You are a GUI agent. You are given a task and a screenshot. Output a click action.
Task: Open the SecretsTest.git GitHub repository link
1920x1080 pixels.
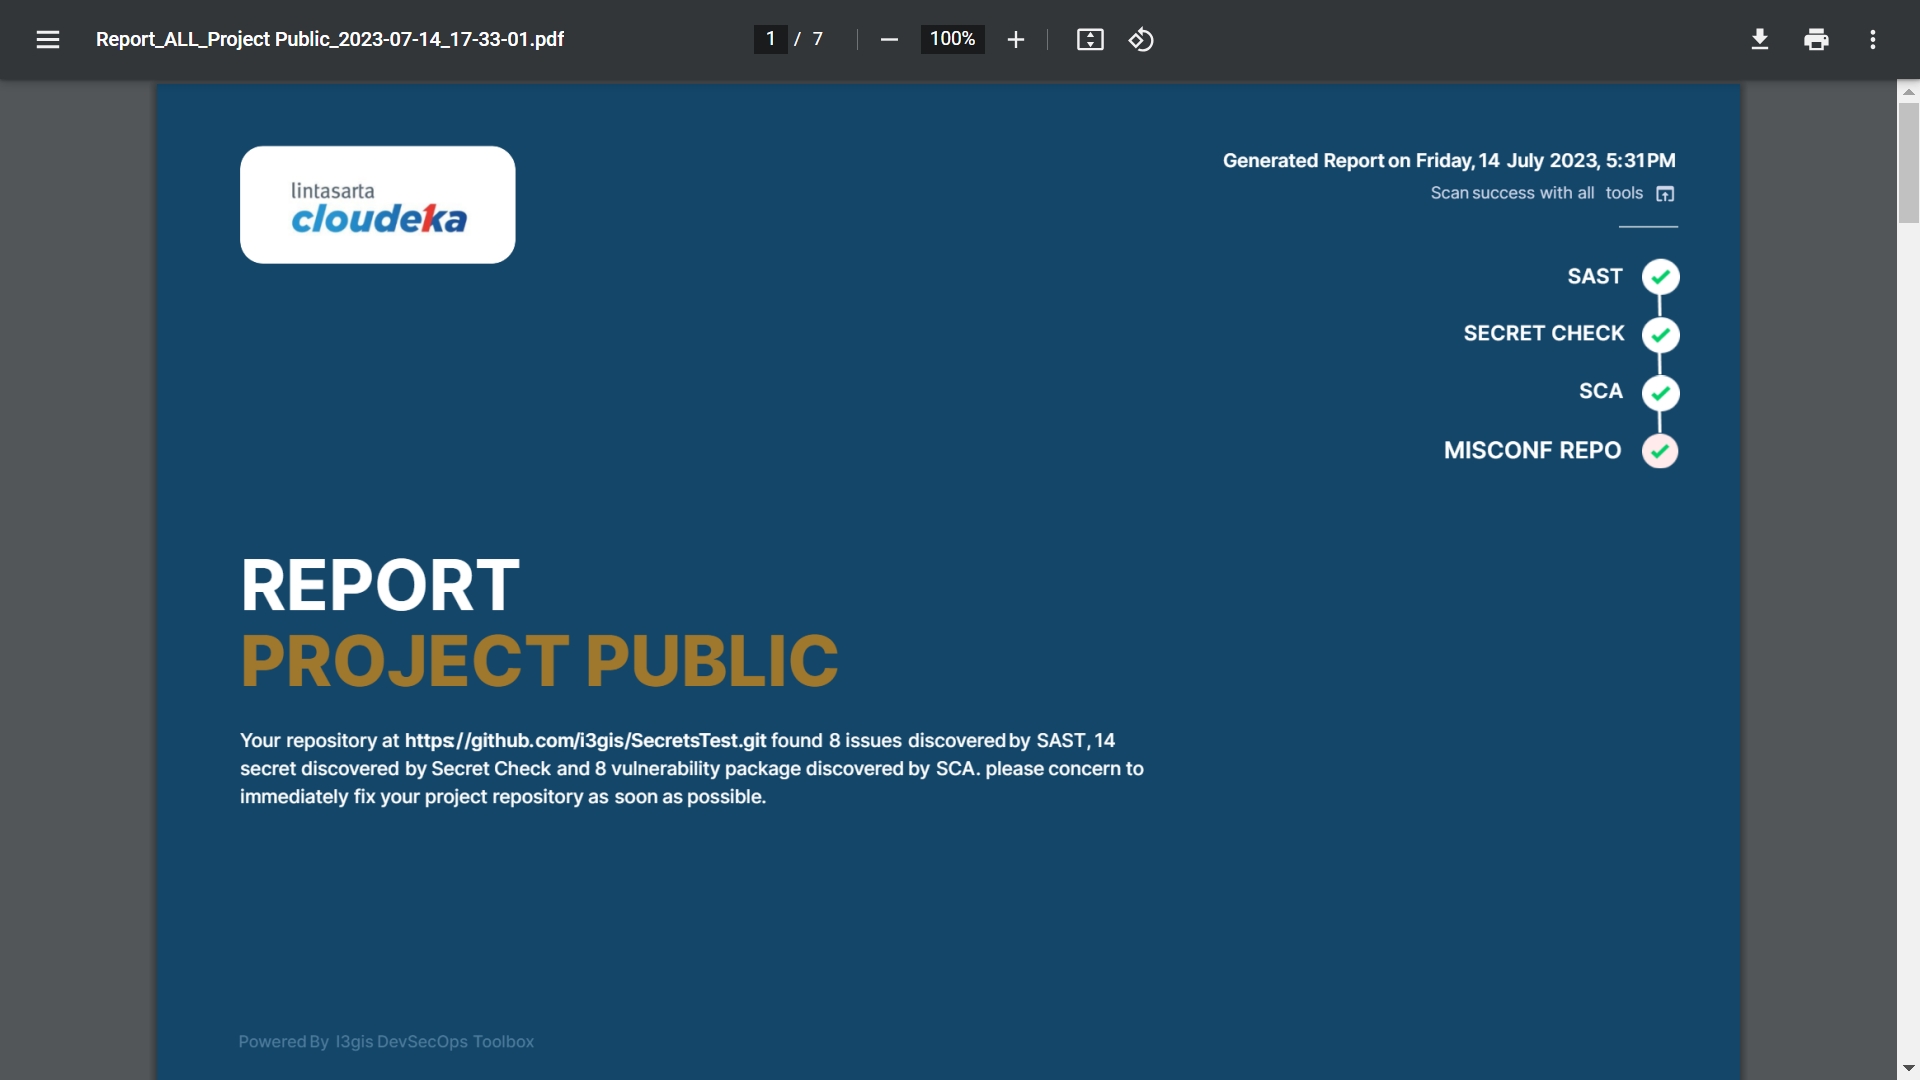pos(585,741)
